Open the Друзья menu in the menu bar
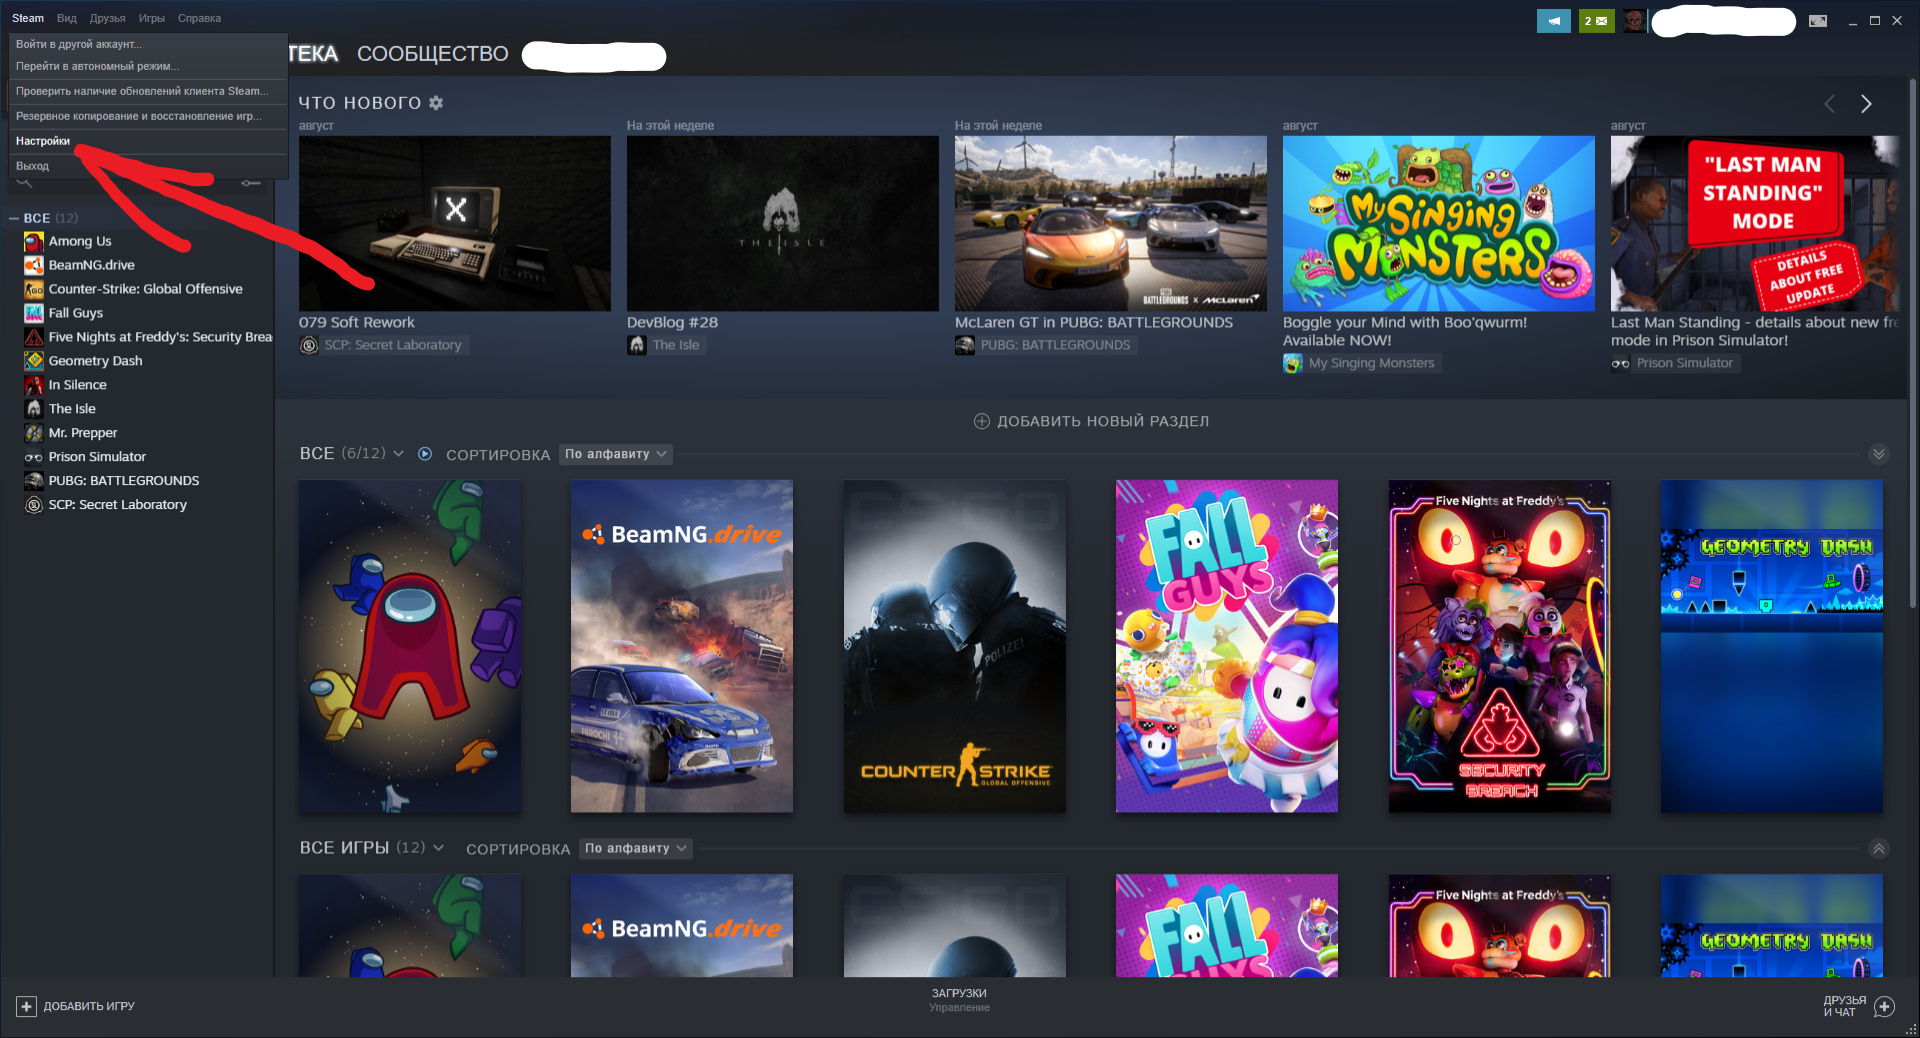Viewport: 1920px width, 1038px height. pos(107,18)
